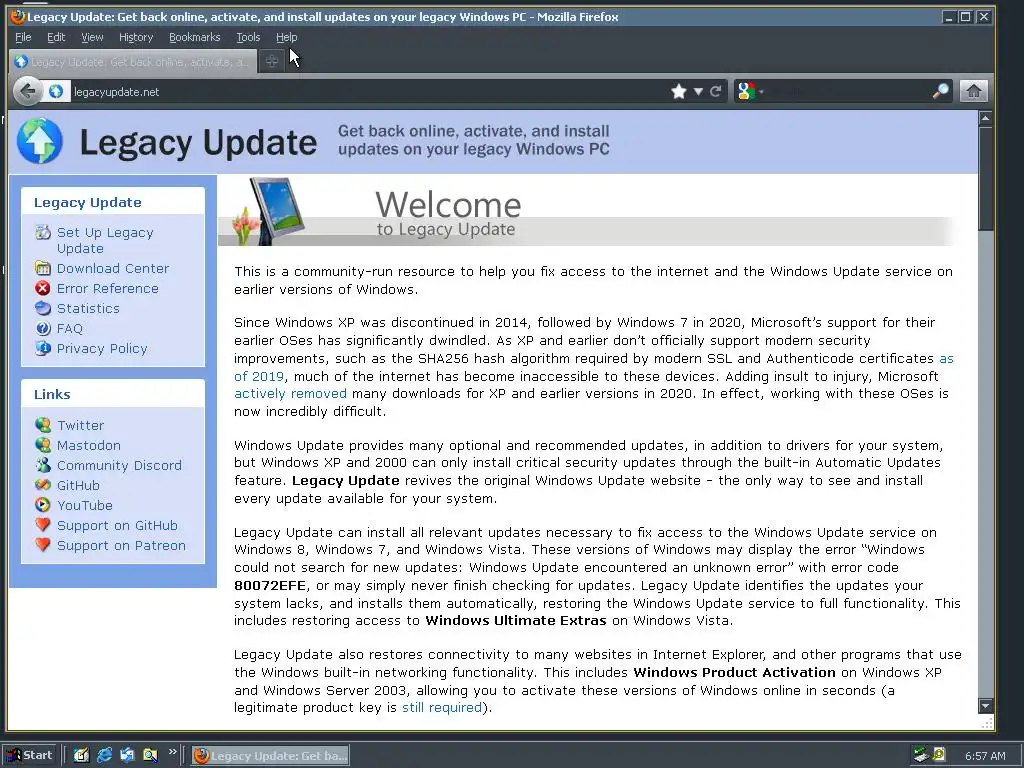Click the GitHub sidebar icon
1024x768 pixels.
[x=43, y=485]
